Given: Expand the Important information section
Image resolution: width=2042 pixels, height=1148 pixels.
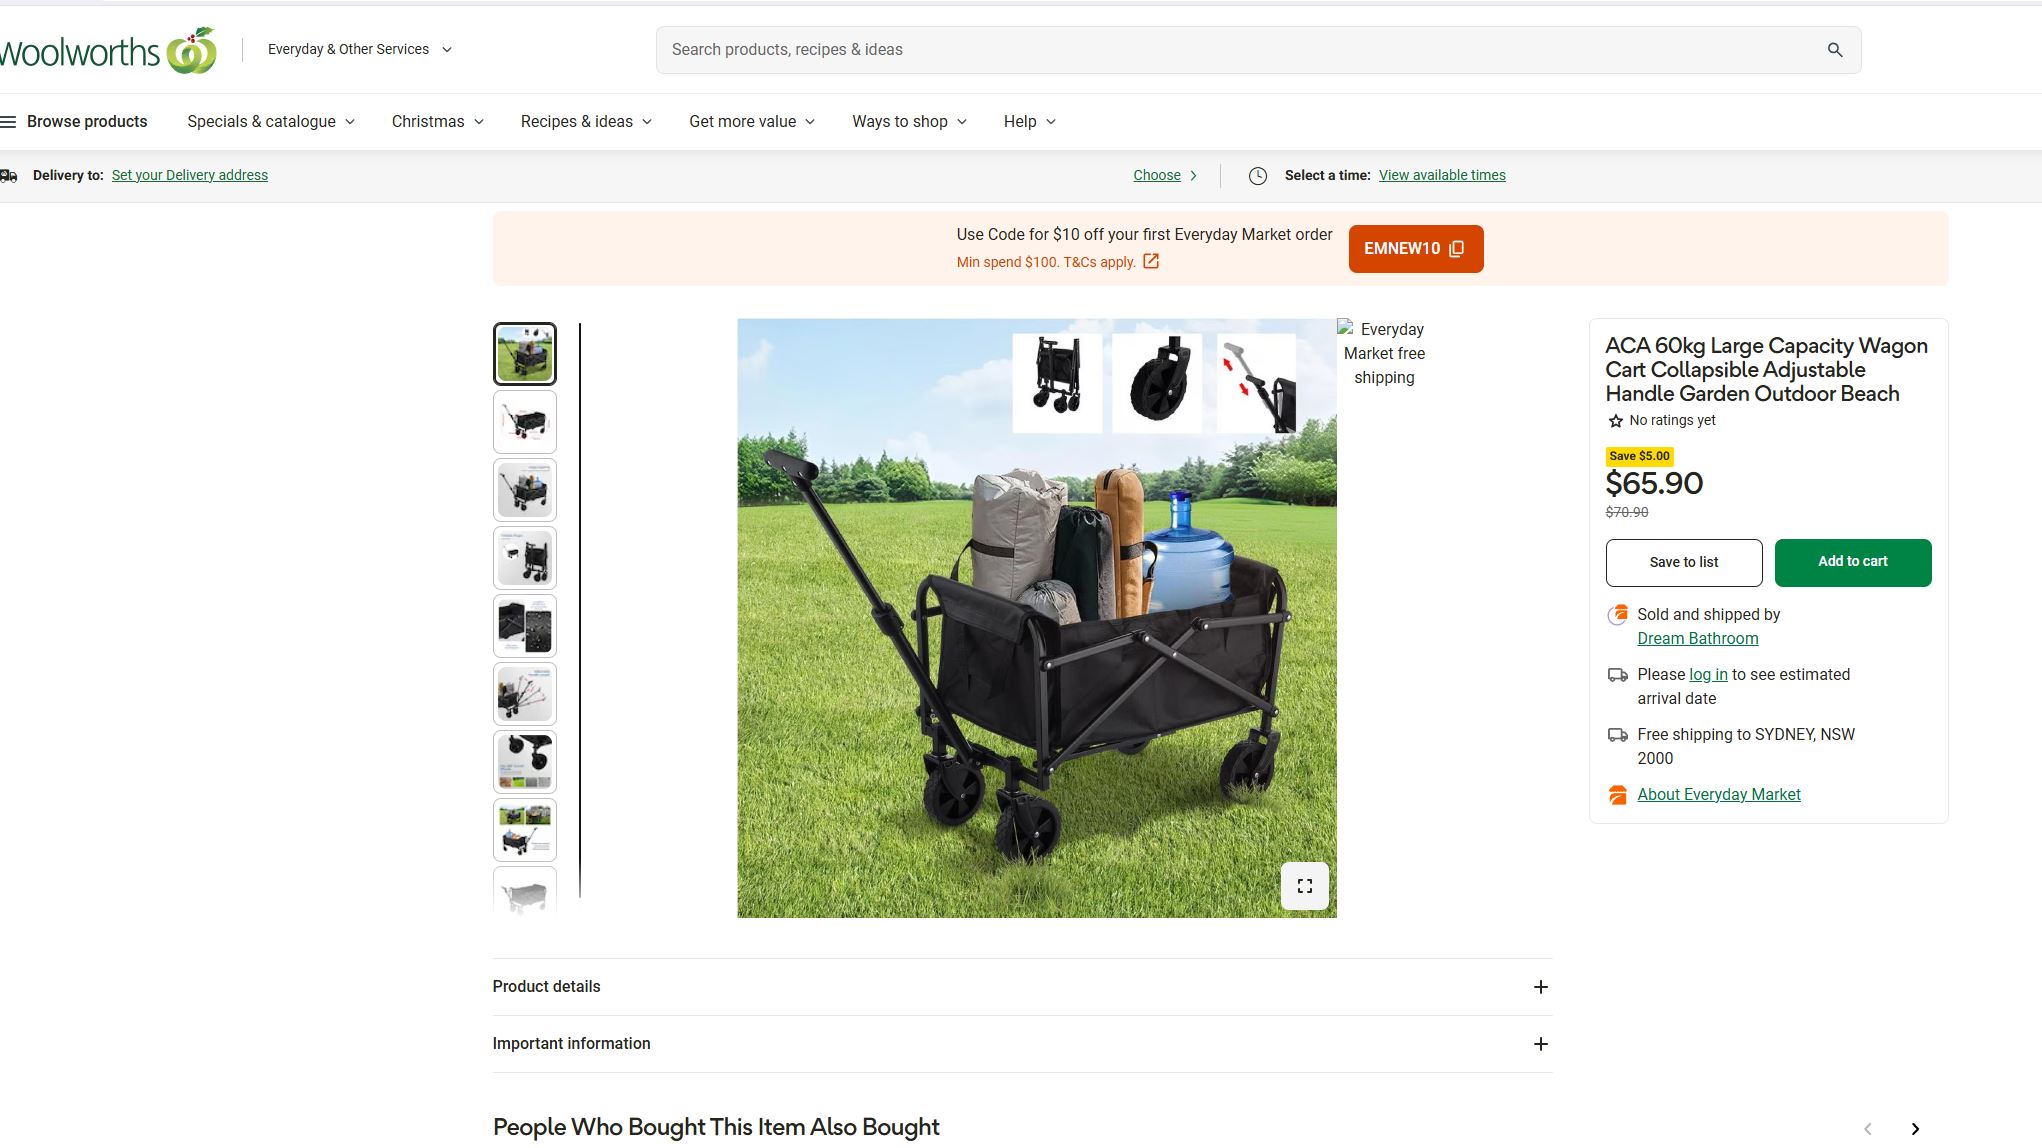Looking at the screenshot, I should point(1022,1044).
